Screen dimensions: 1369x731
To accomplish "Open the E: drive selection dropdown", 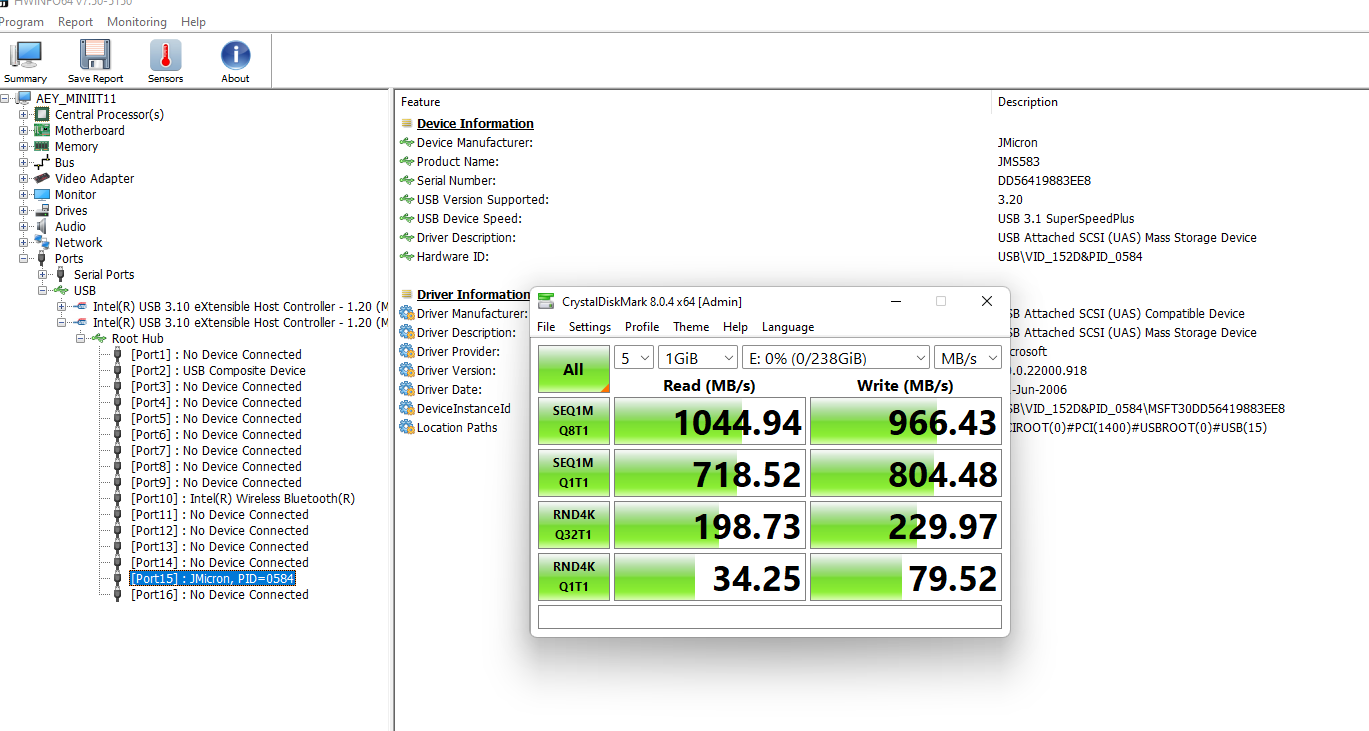I will pos(836,357).
